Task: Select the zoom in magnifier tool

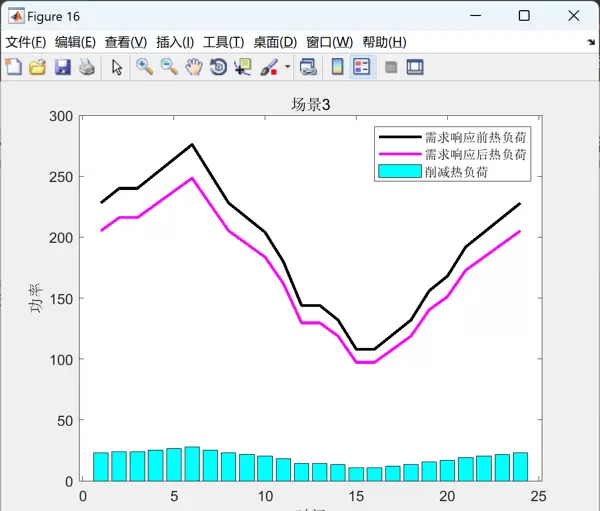Action: (145, 67)
